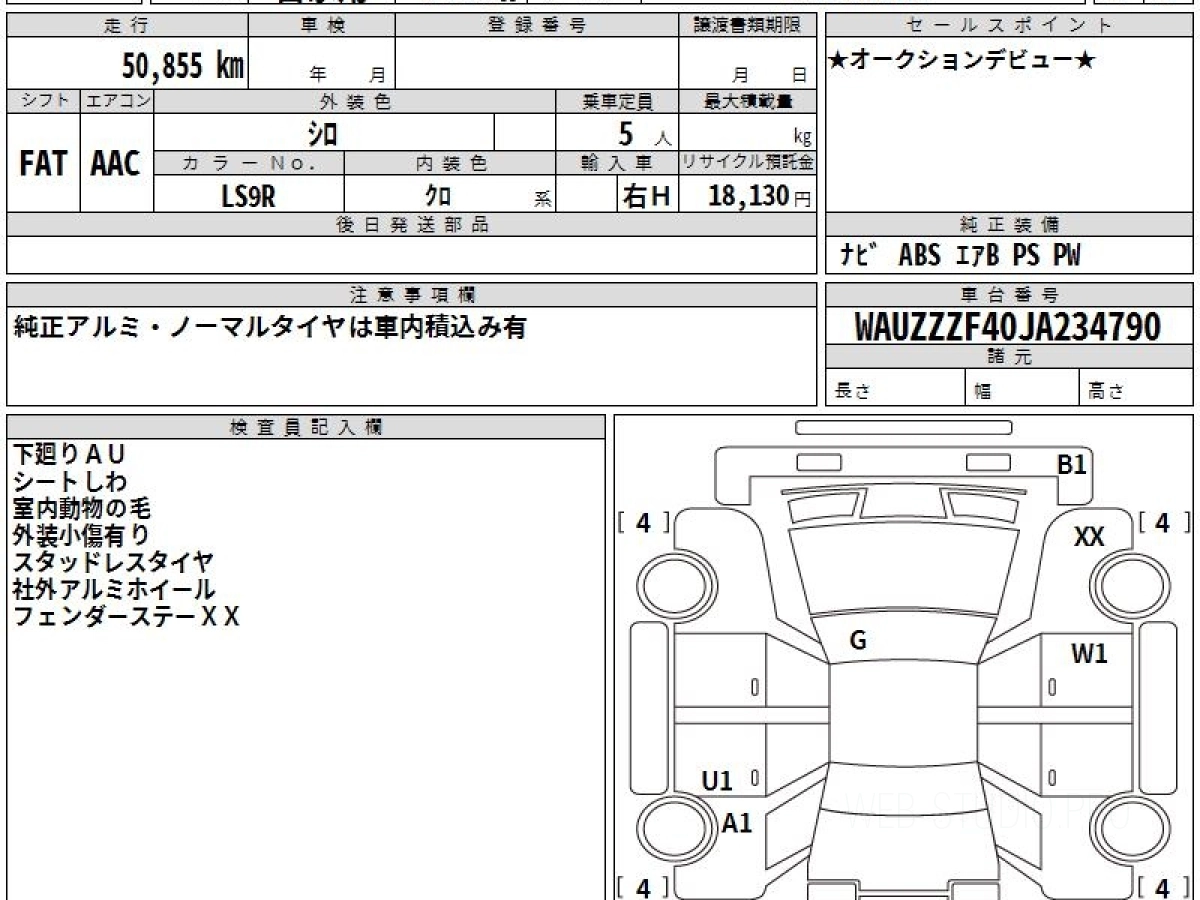Click the 注意事項欄 header
This screenshot has height=900, width=1200.
pyautogui.click(x=411, y=295)
